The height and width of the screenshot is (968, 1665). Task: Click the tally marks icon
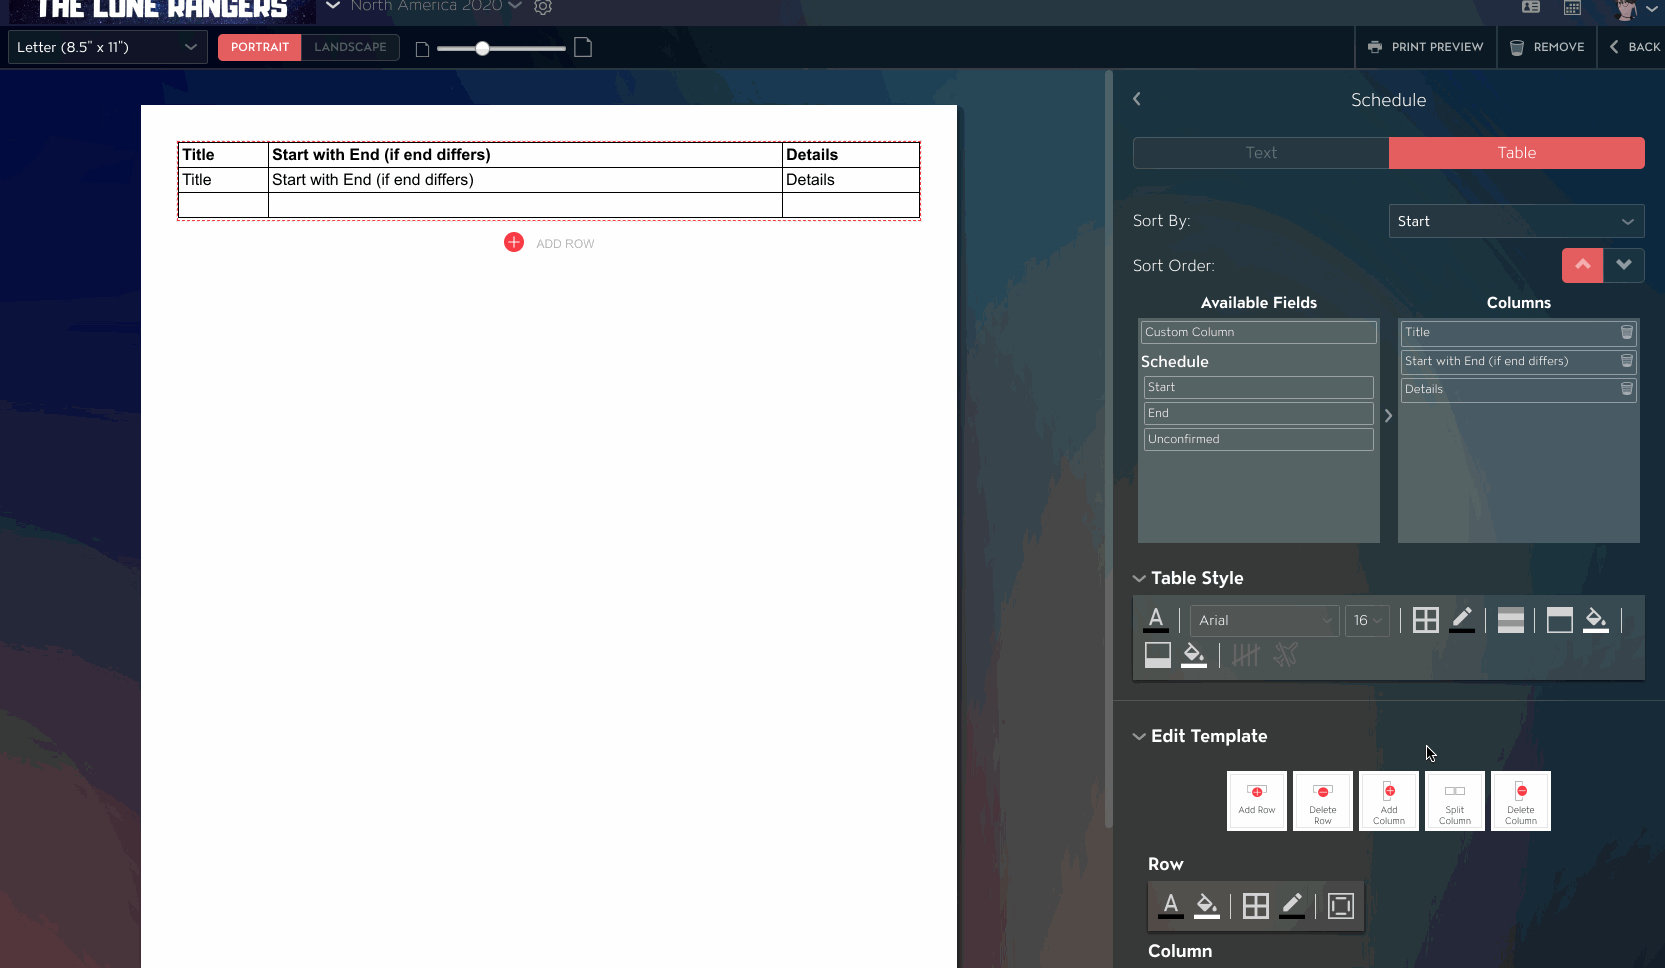pos(1246,655)
